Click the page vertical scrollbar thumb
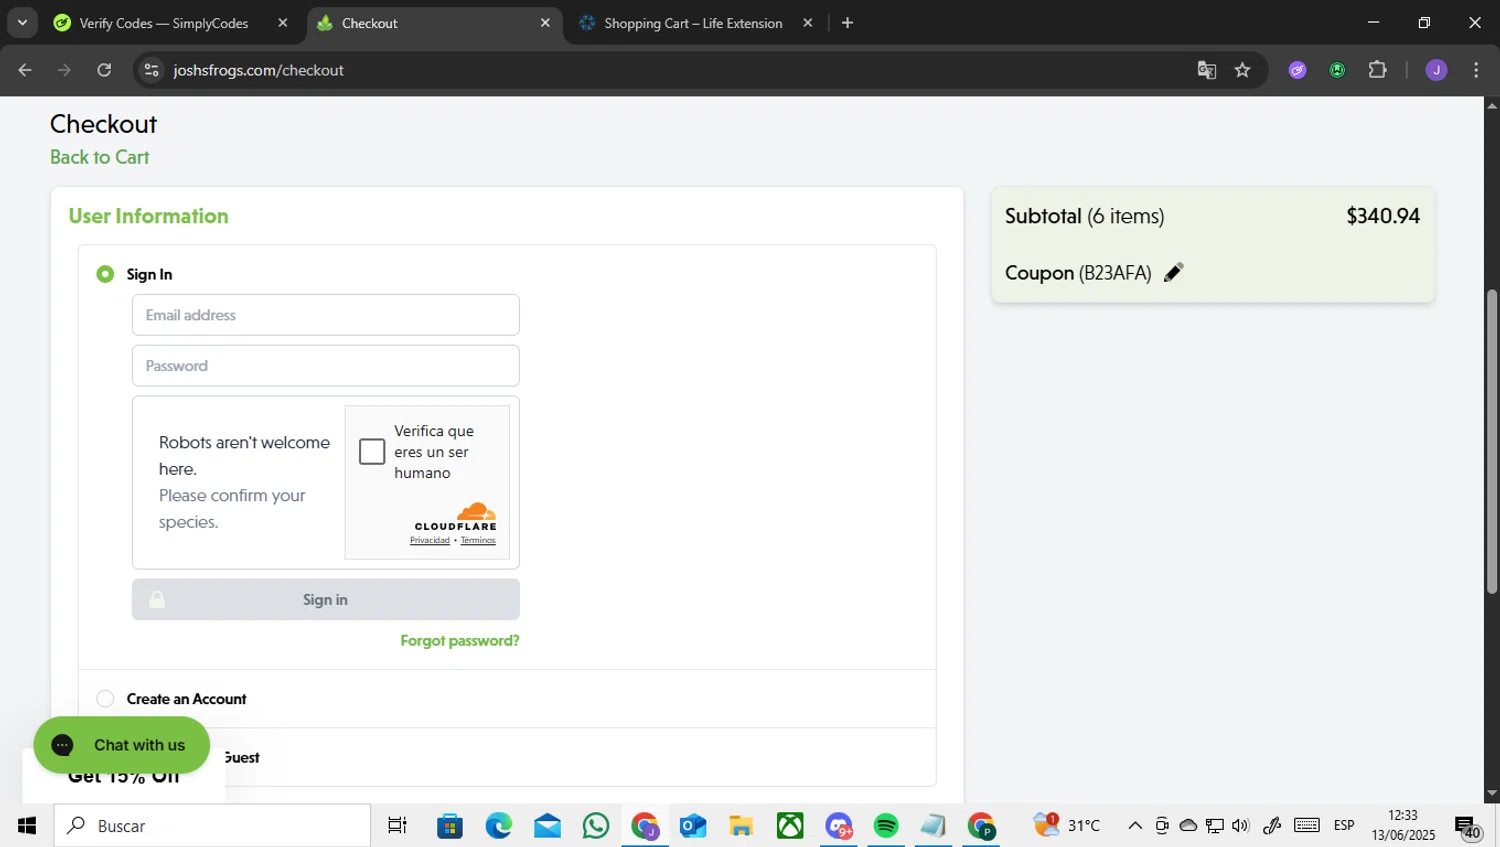 pyautogui.click(x=1492, y=441)
